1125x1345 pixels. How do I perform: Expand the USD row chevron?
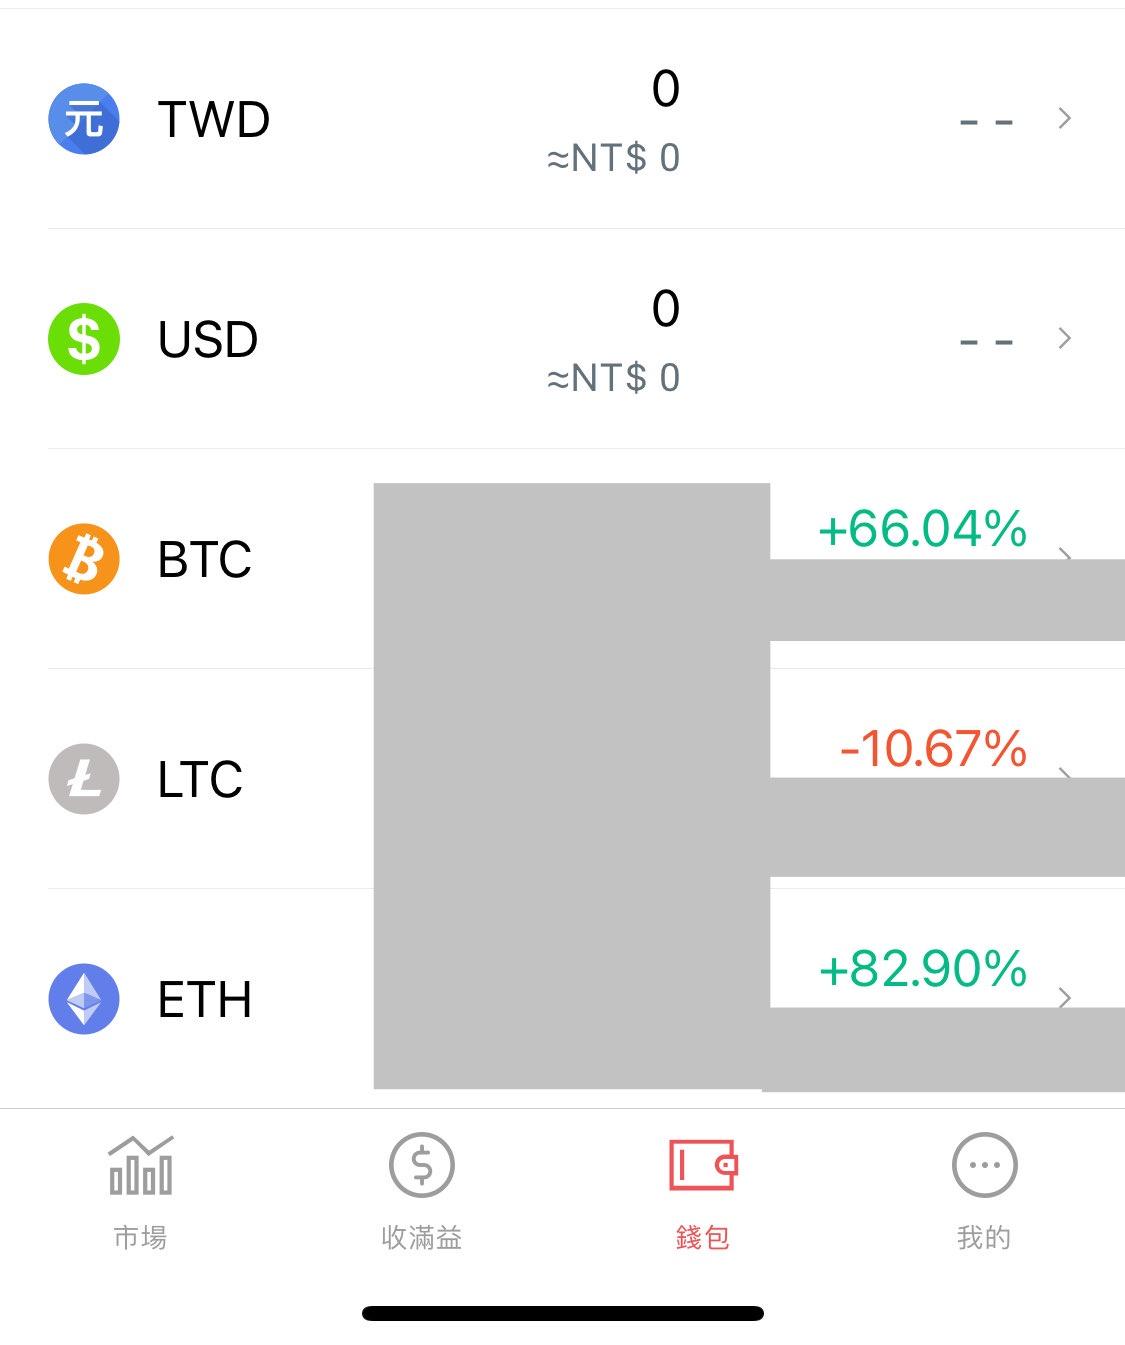1065,339
